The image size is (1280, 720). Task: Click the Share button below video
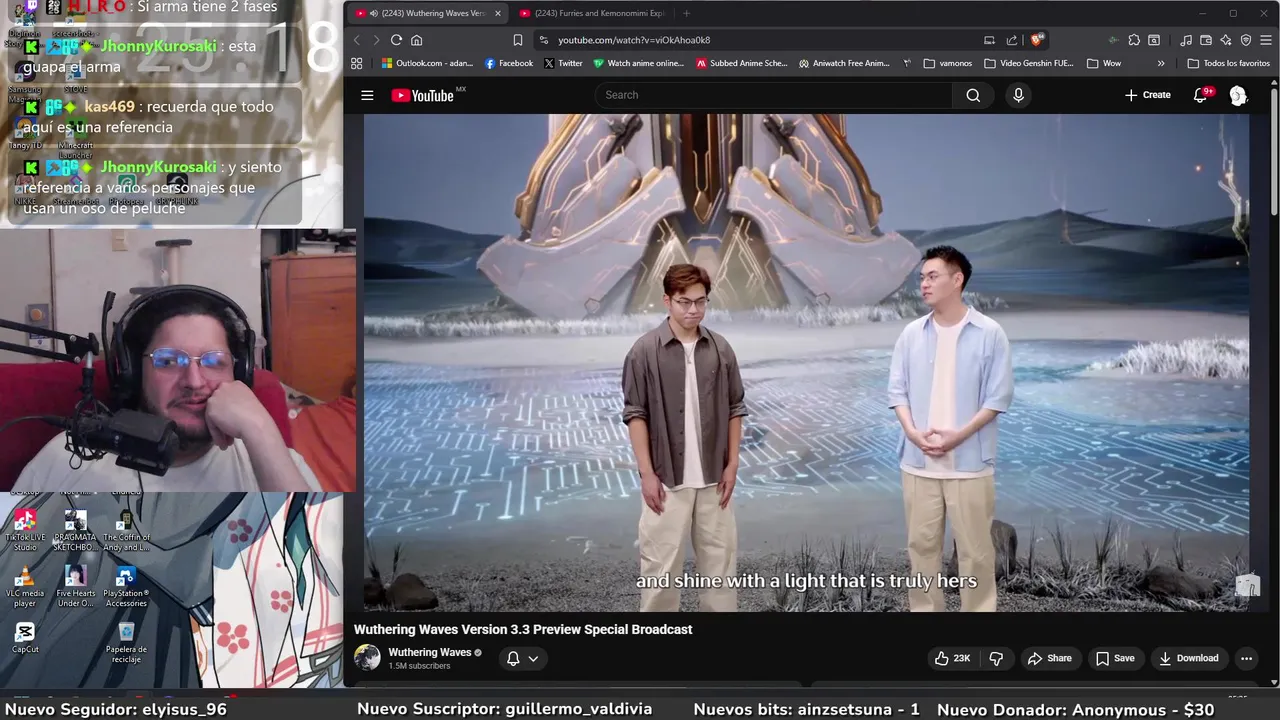[x=1049, y=658]
